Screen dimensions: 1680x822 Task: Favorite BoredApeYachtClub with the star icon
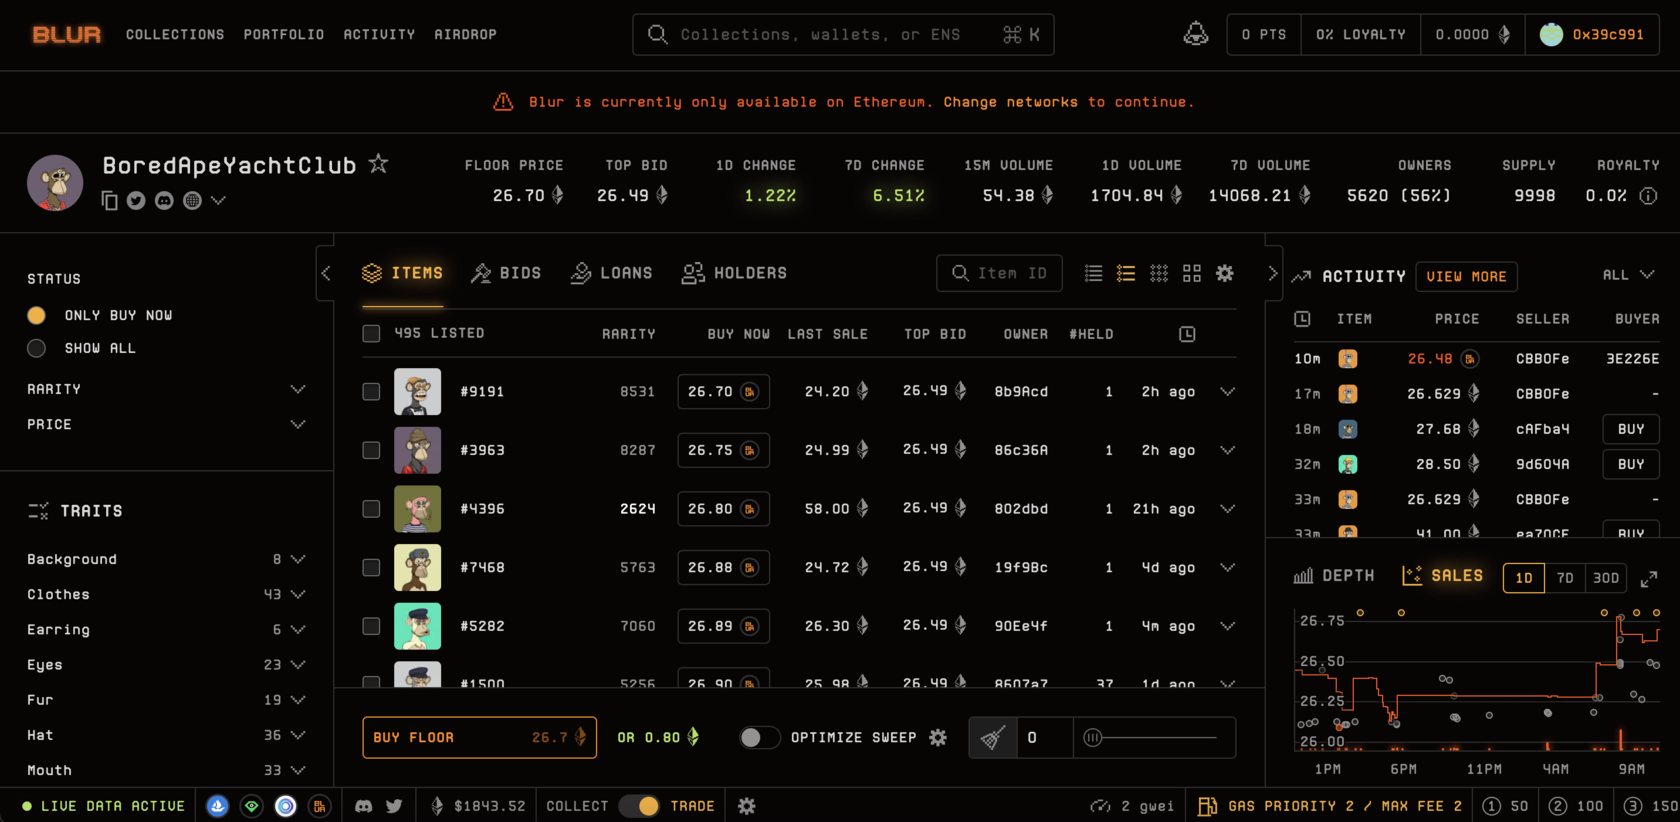click(x=378, y=163)
